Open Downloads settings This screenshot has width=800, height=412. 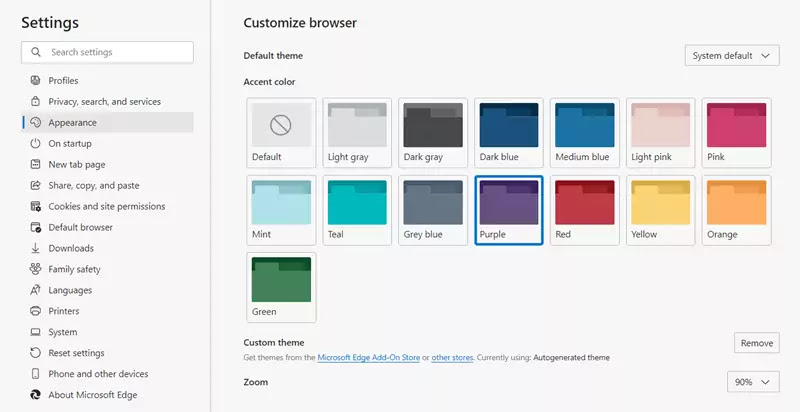[x=108, y=248]
